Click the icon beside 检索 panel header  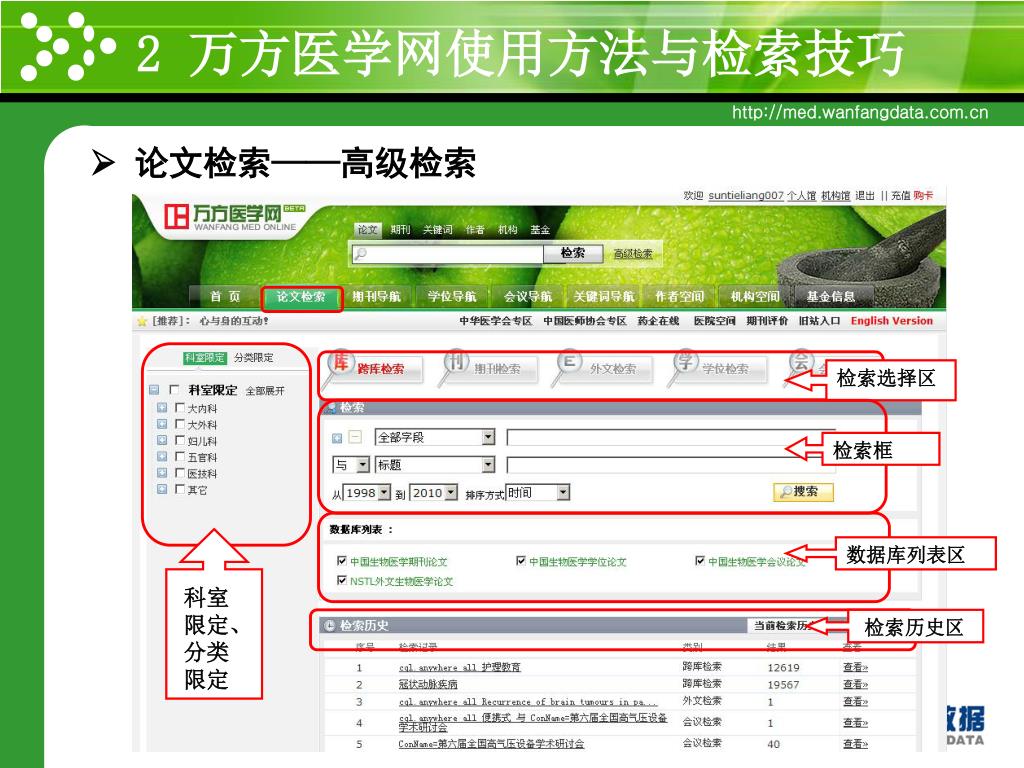pyautogui.click(x=331, y=408)
